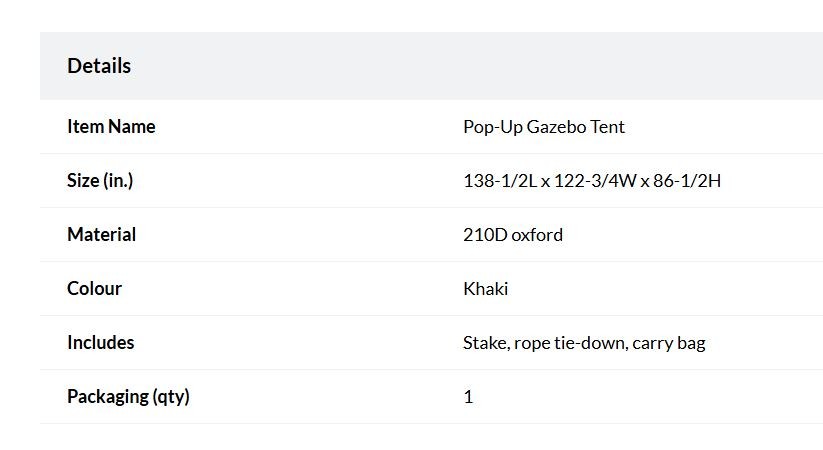Image resolution: width=823 pixels, height=450 pixels.
Task: Click the Packaging table row
Action: [431, 397]
